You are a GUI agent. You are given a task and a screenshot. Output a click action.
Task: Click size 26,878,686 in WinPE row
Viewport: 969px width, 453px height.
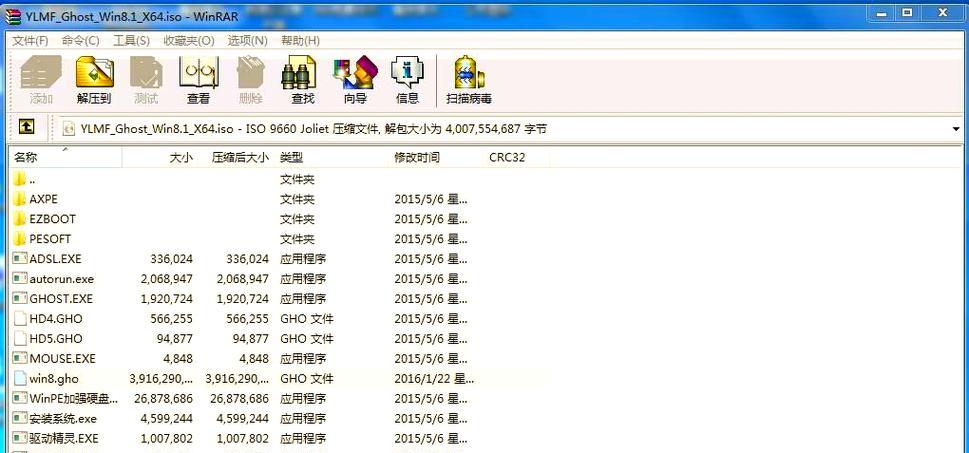pyautogui.click(x=164, y=399)
